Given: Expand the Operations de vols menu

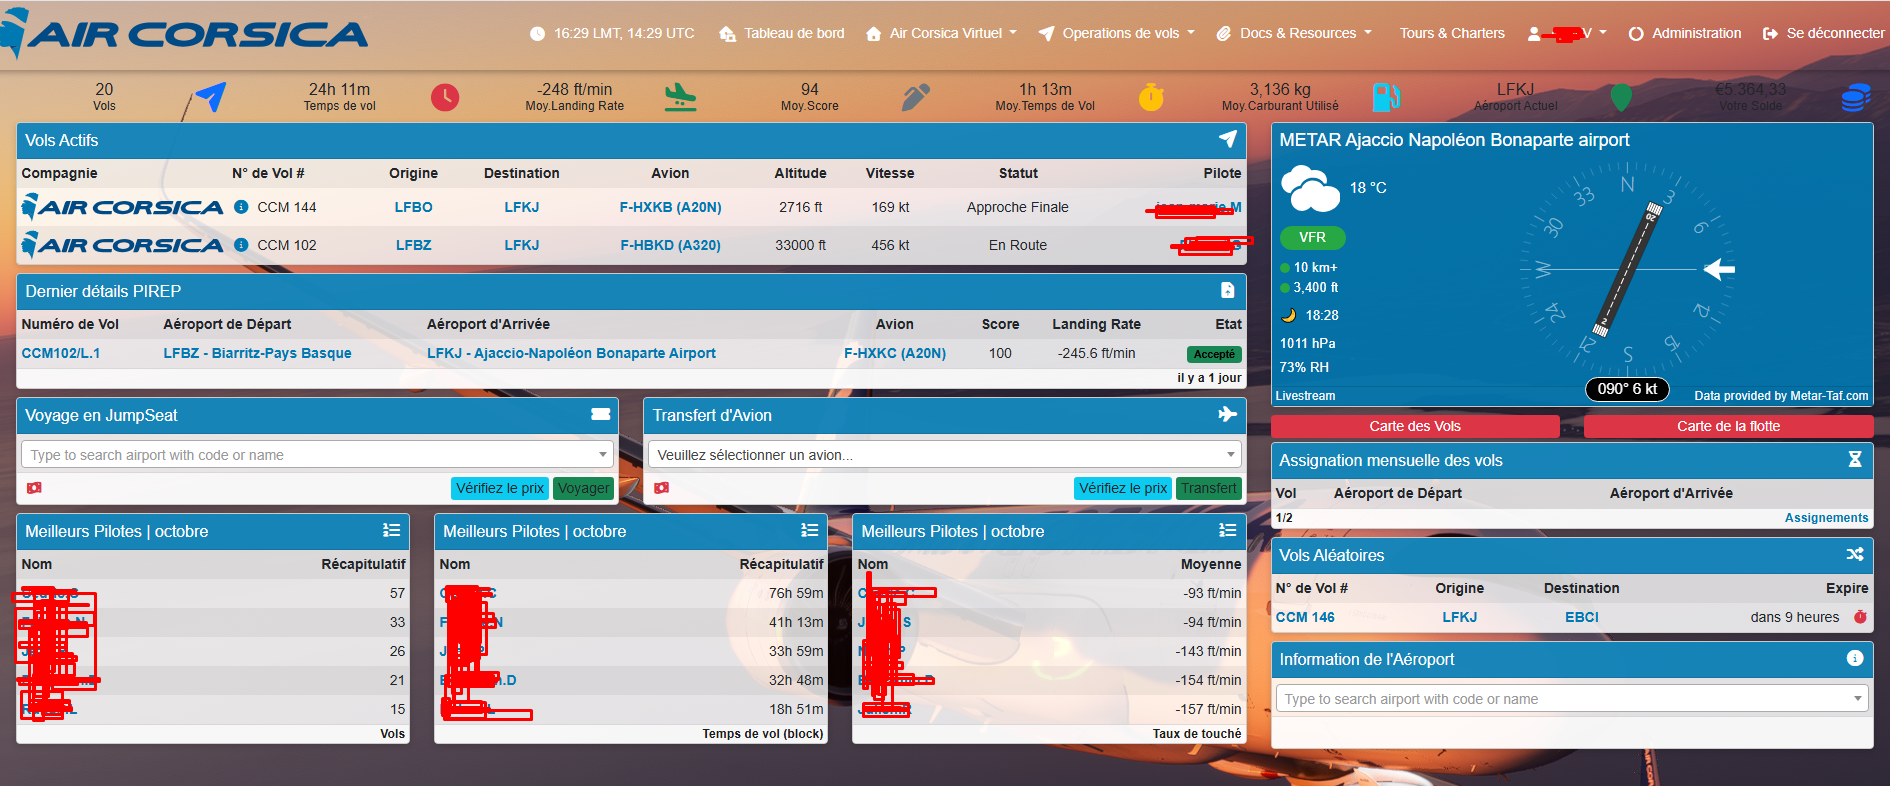Looking at the screenshot, I should coord(1117,33).
